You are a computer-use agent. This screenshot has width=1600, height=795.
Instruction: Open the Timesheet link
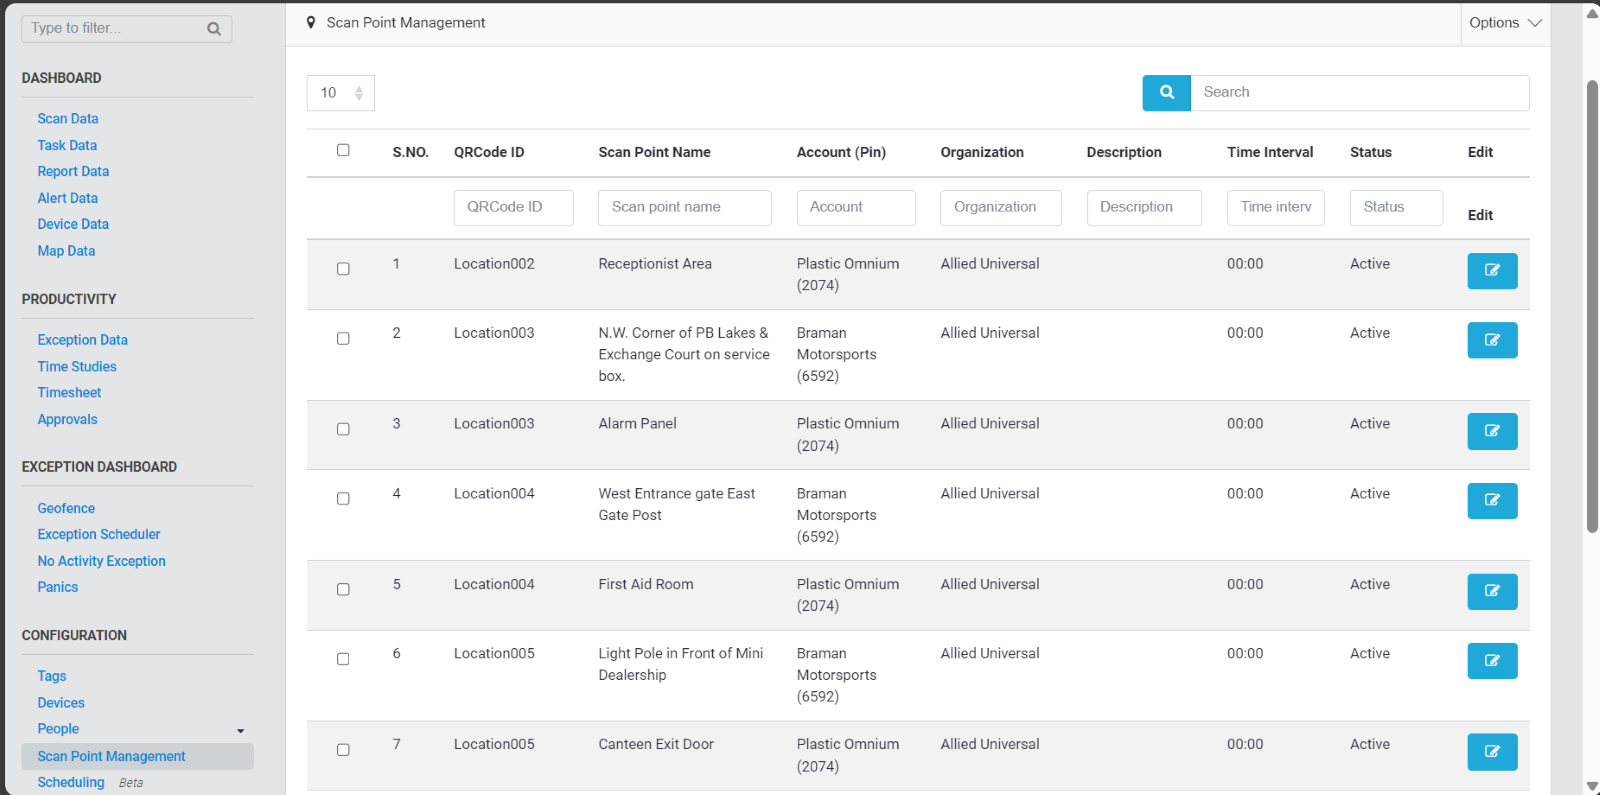click(69, 393)
